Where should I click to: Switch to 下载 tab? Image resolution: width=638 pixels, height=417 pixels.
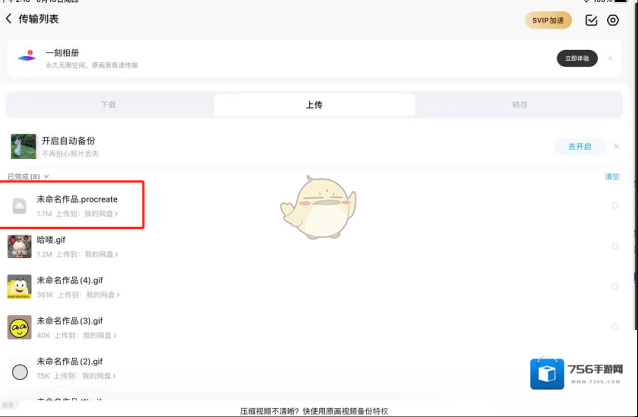coord(108,105)
